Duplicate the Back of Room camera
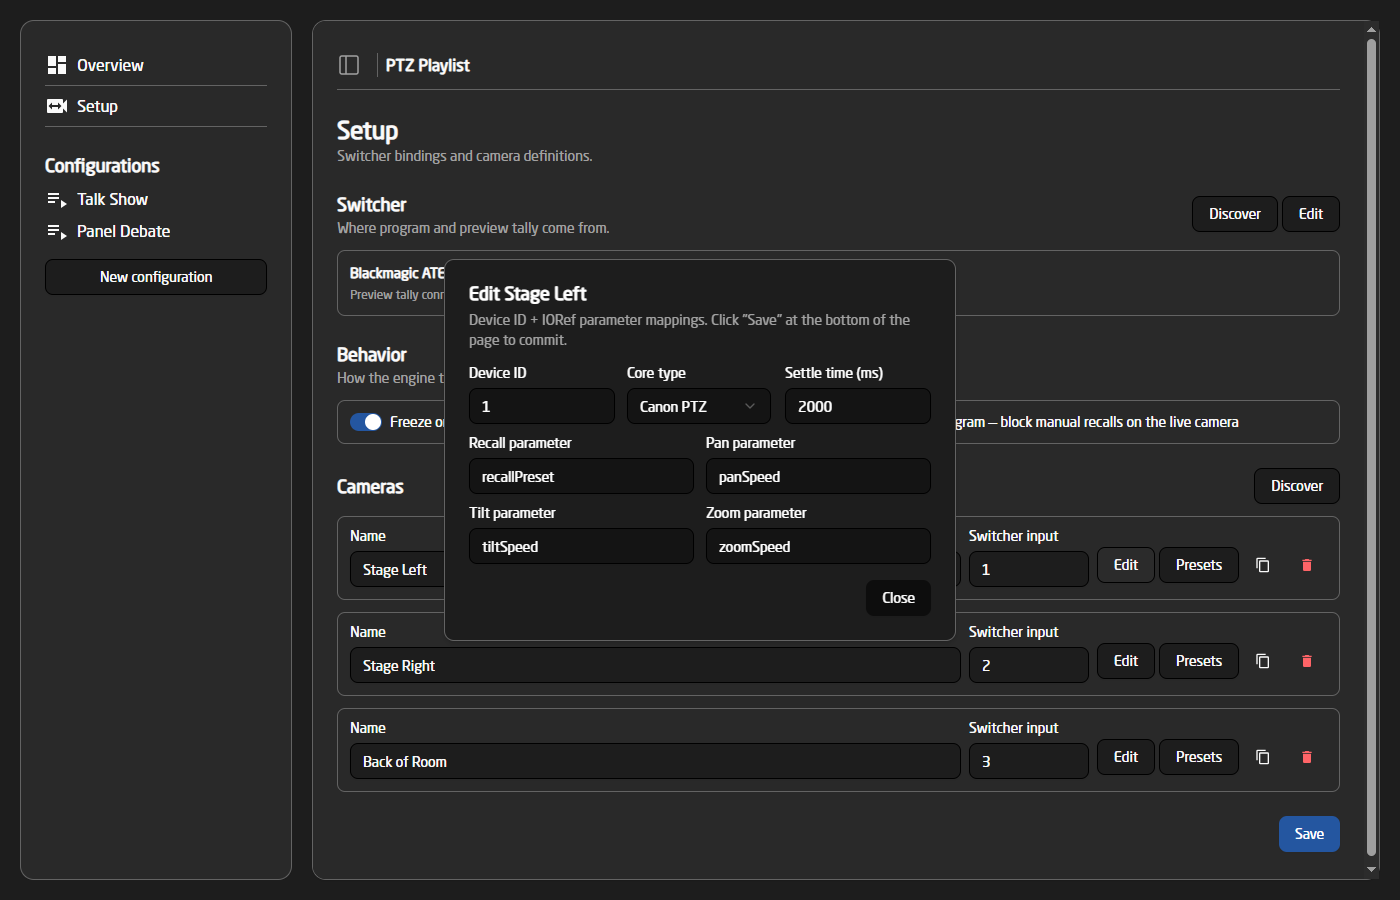1400x900 pixels. 1263,757
